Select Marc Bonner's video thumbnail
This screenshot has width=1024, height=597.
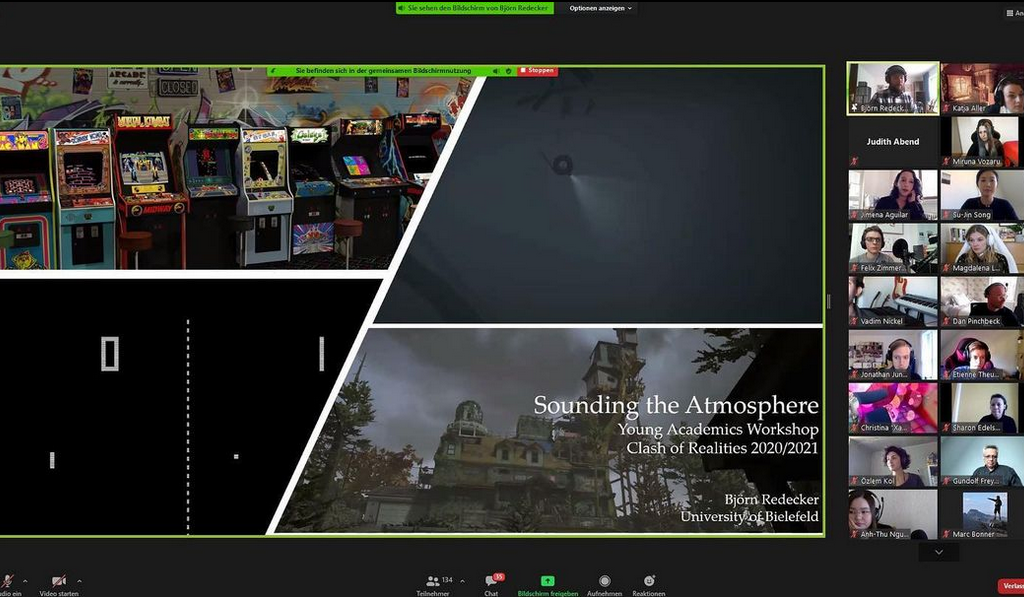click(x=982, y=514)
